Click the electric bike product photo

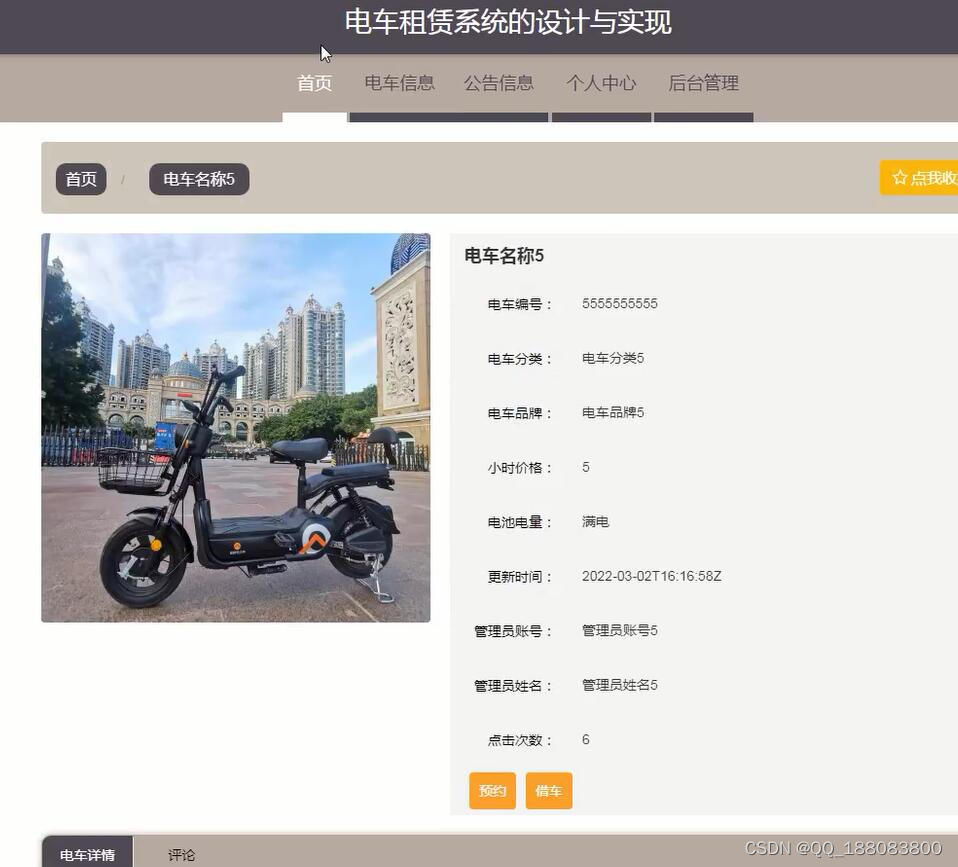(x=235, y=425)
